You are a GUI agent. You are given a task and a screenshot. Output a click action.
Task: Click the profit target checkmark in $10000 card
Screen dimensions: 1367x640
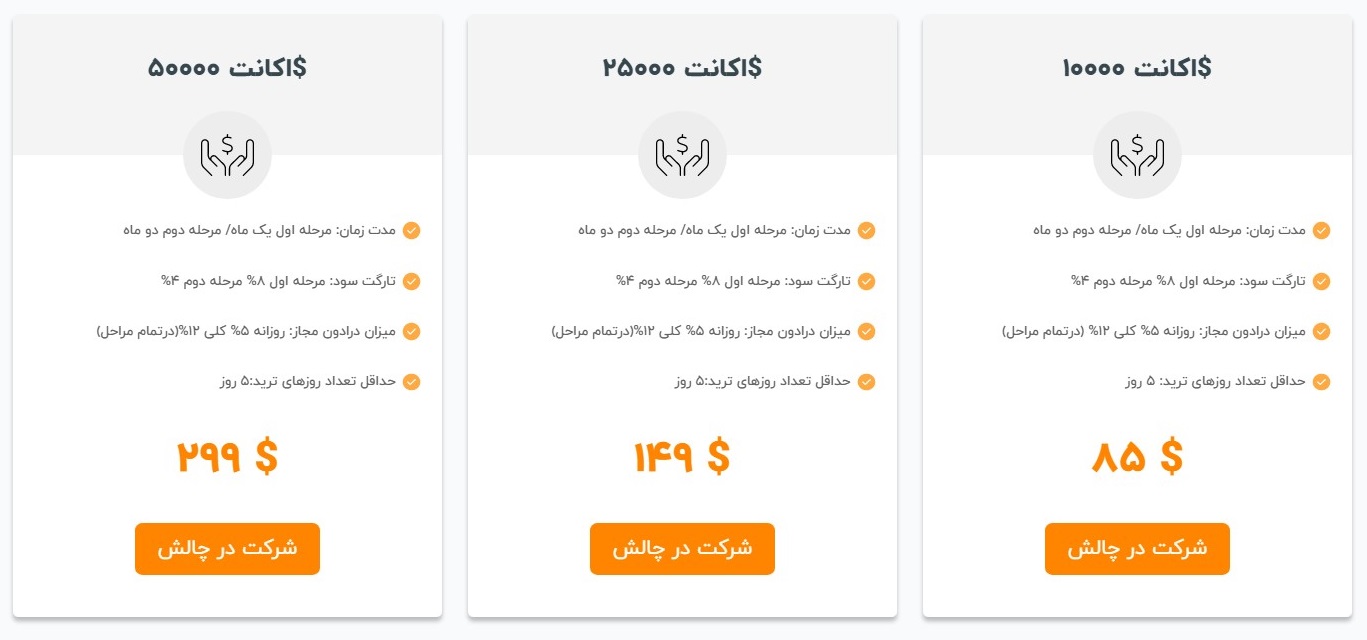pos(1322,282)
